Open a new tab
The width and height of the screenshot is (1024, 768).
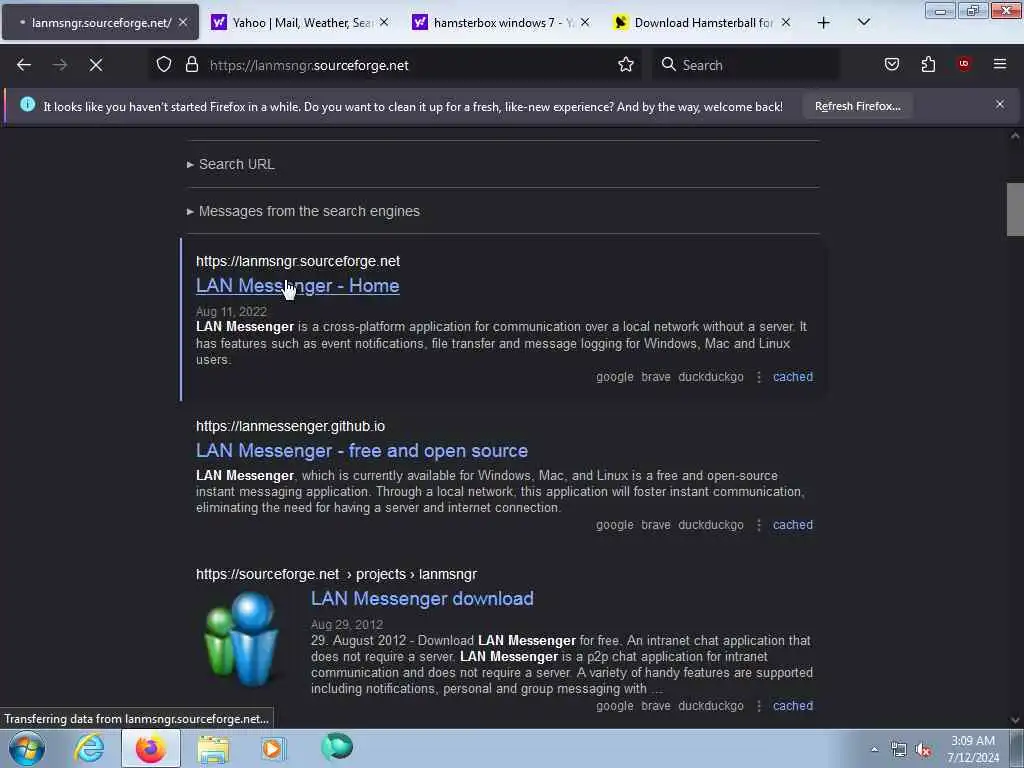[824, 23]
